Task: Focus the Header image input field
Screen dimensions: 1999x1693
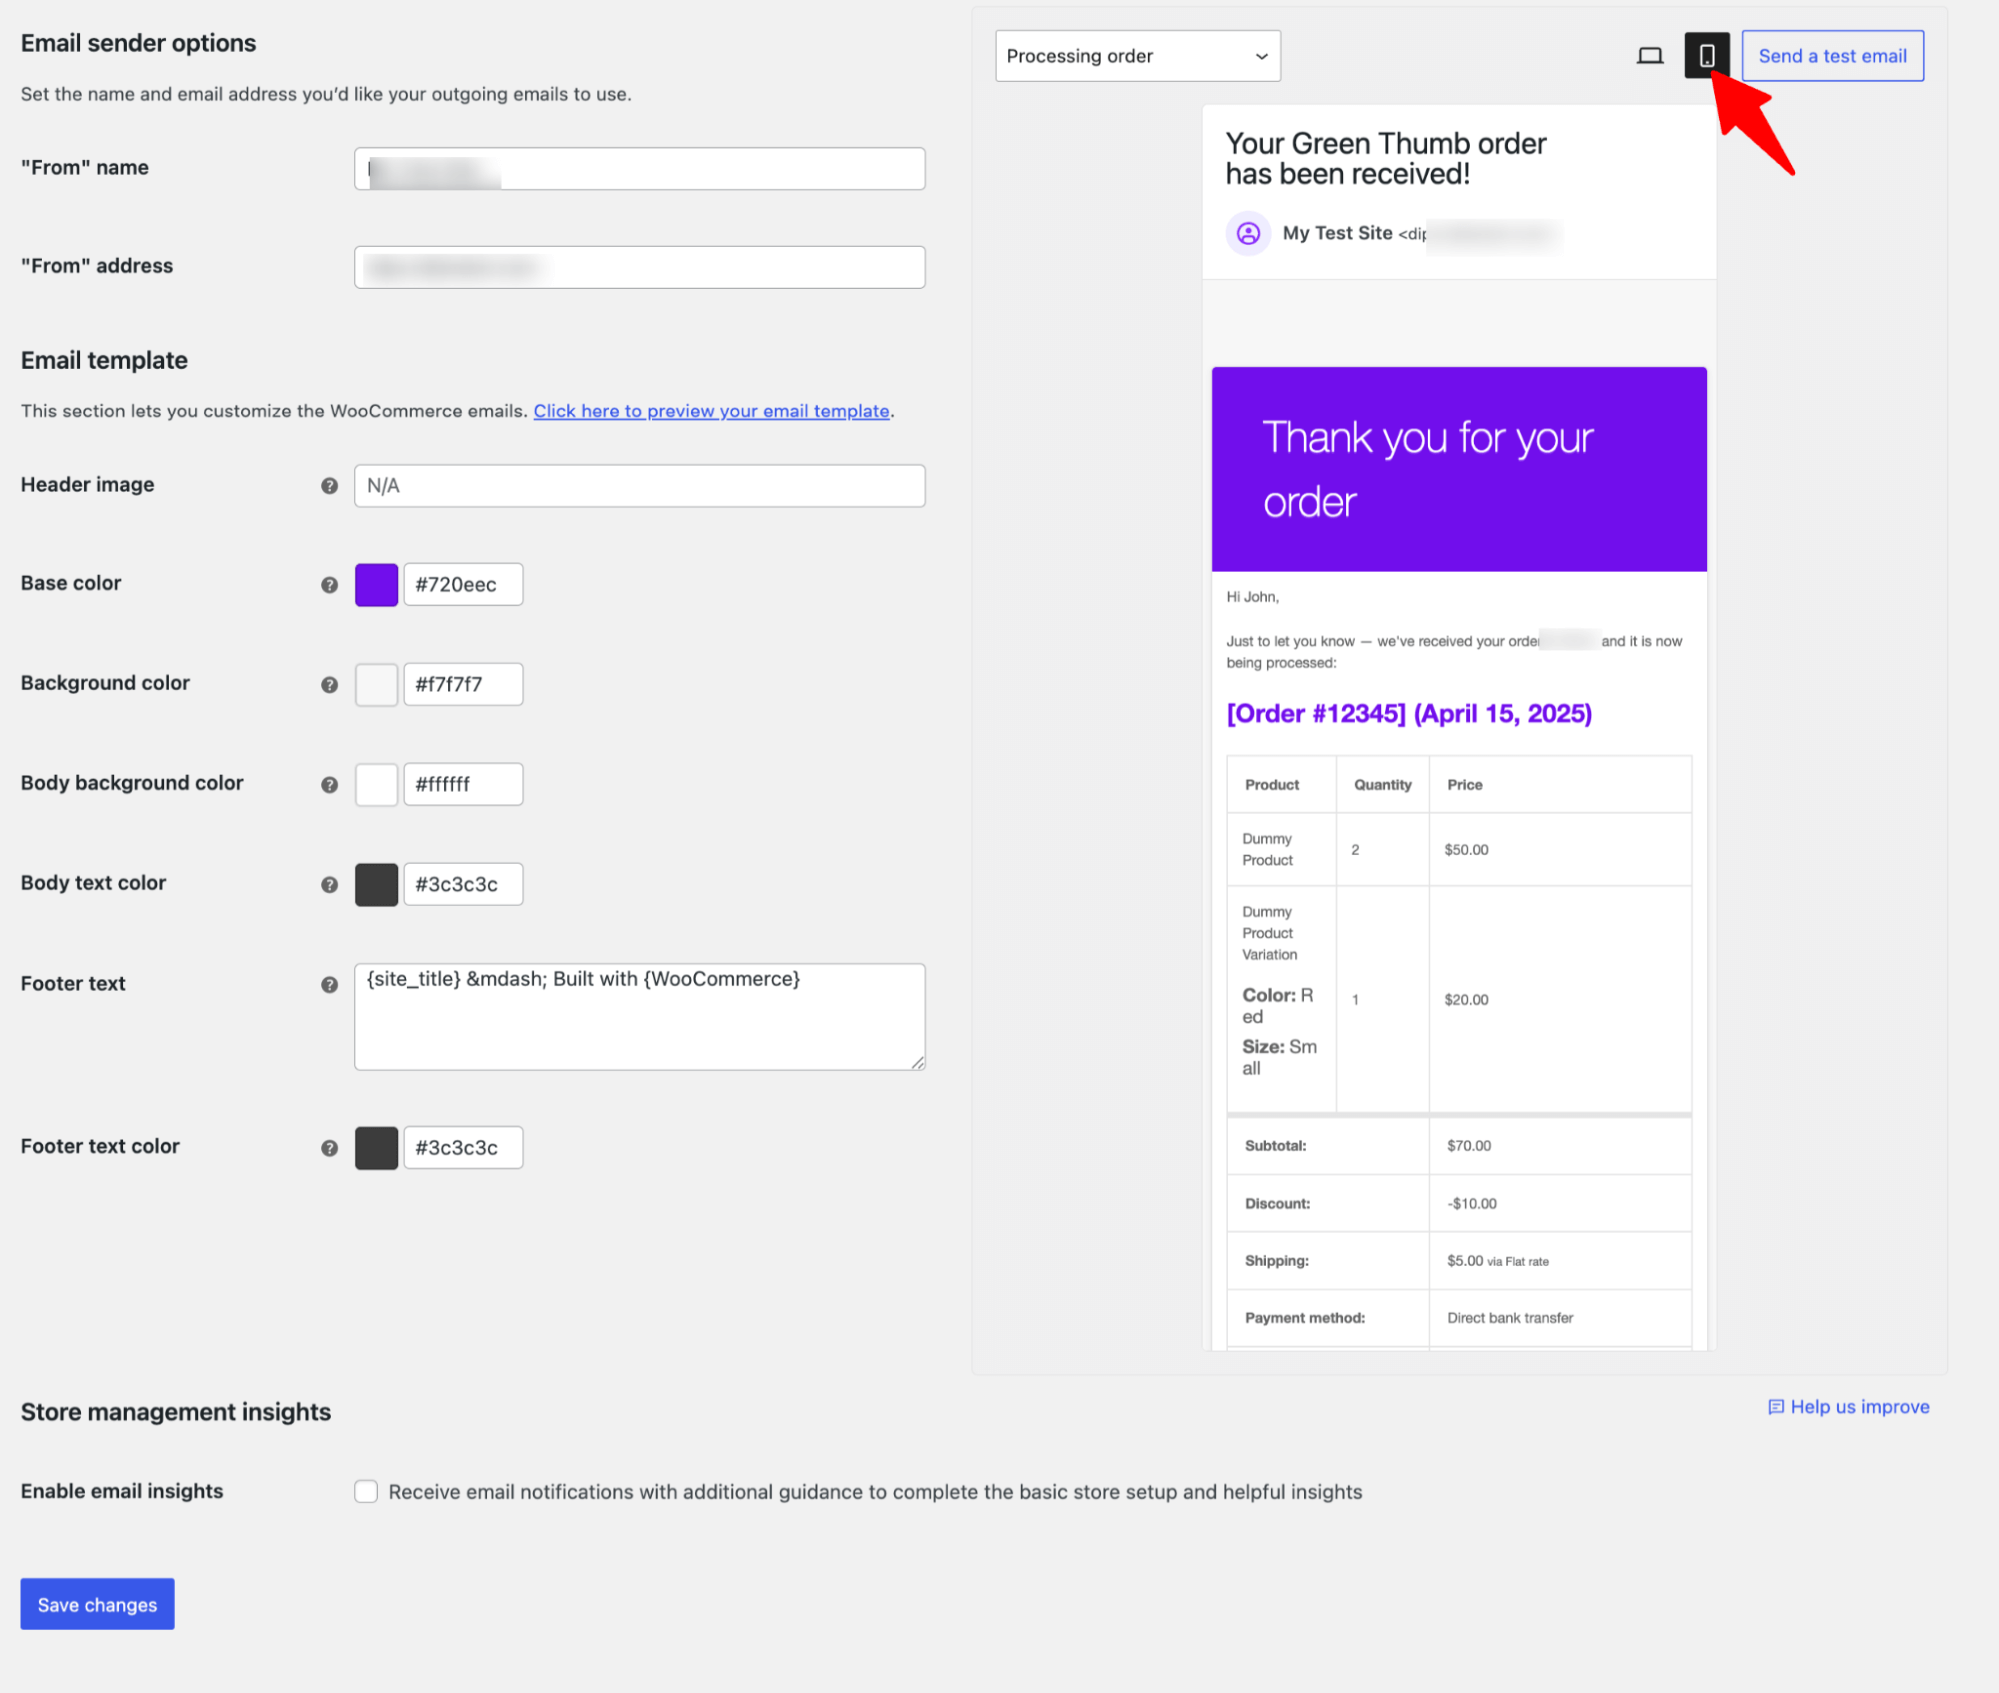Action: [639, 486]
